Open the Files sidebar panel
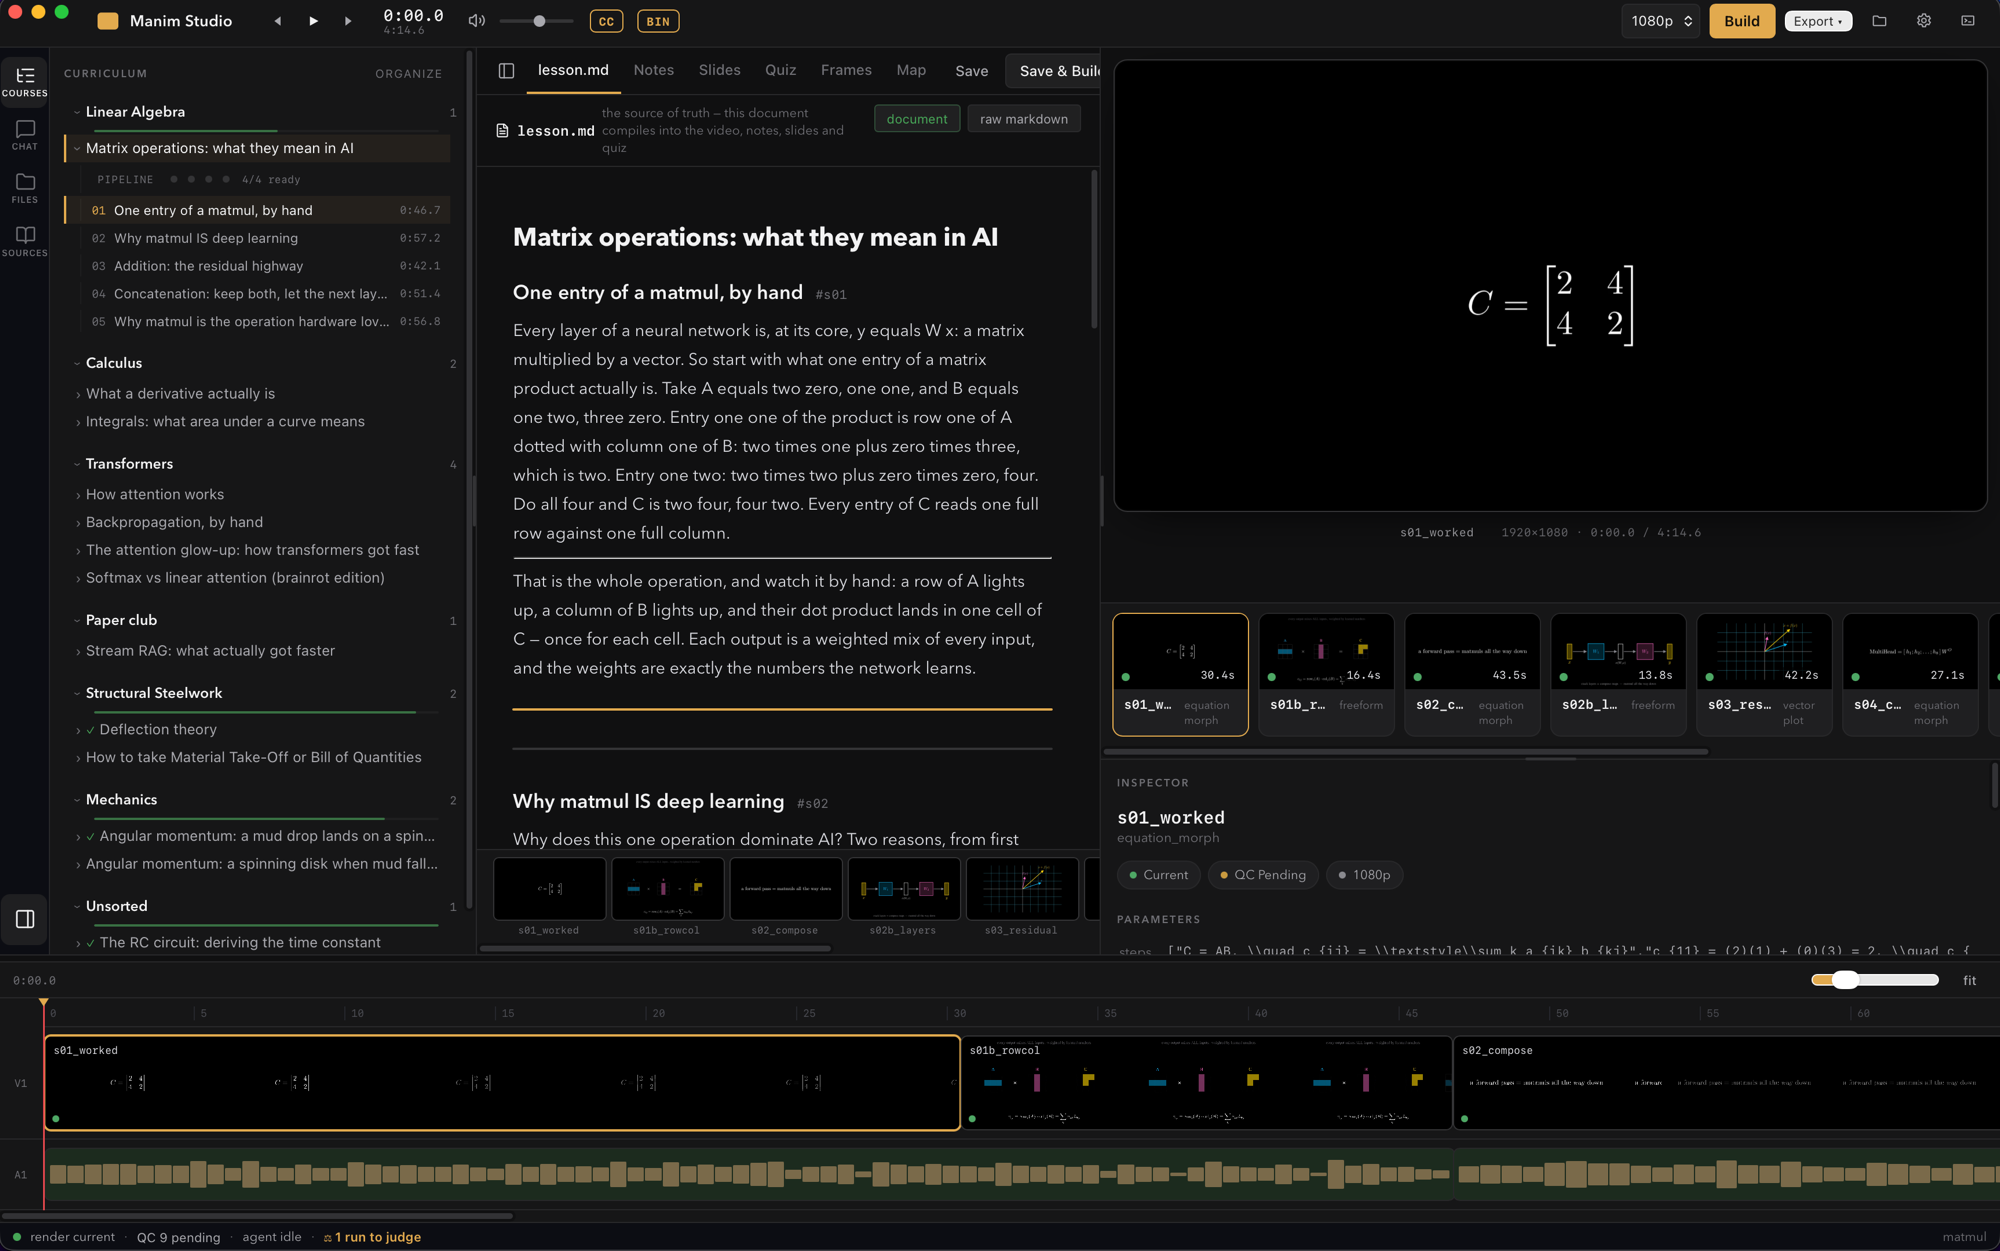This screenshot has width=2000, height=1251. 25,188
